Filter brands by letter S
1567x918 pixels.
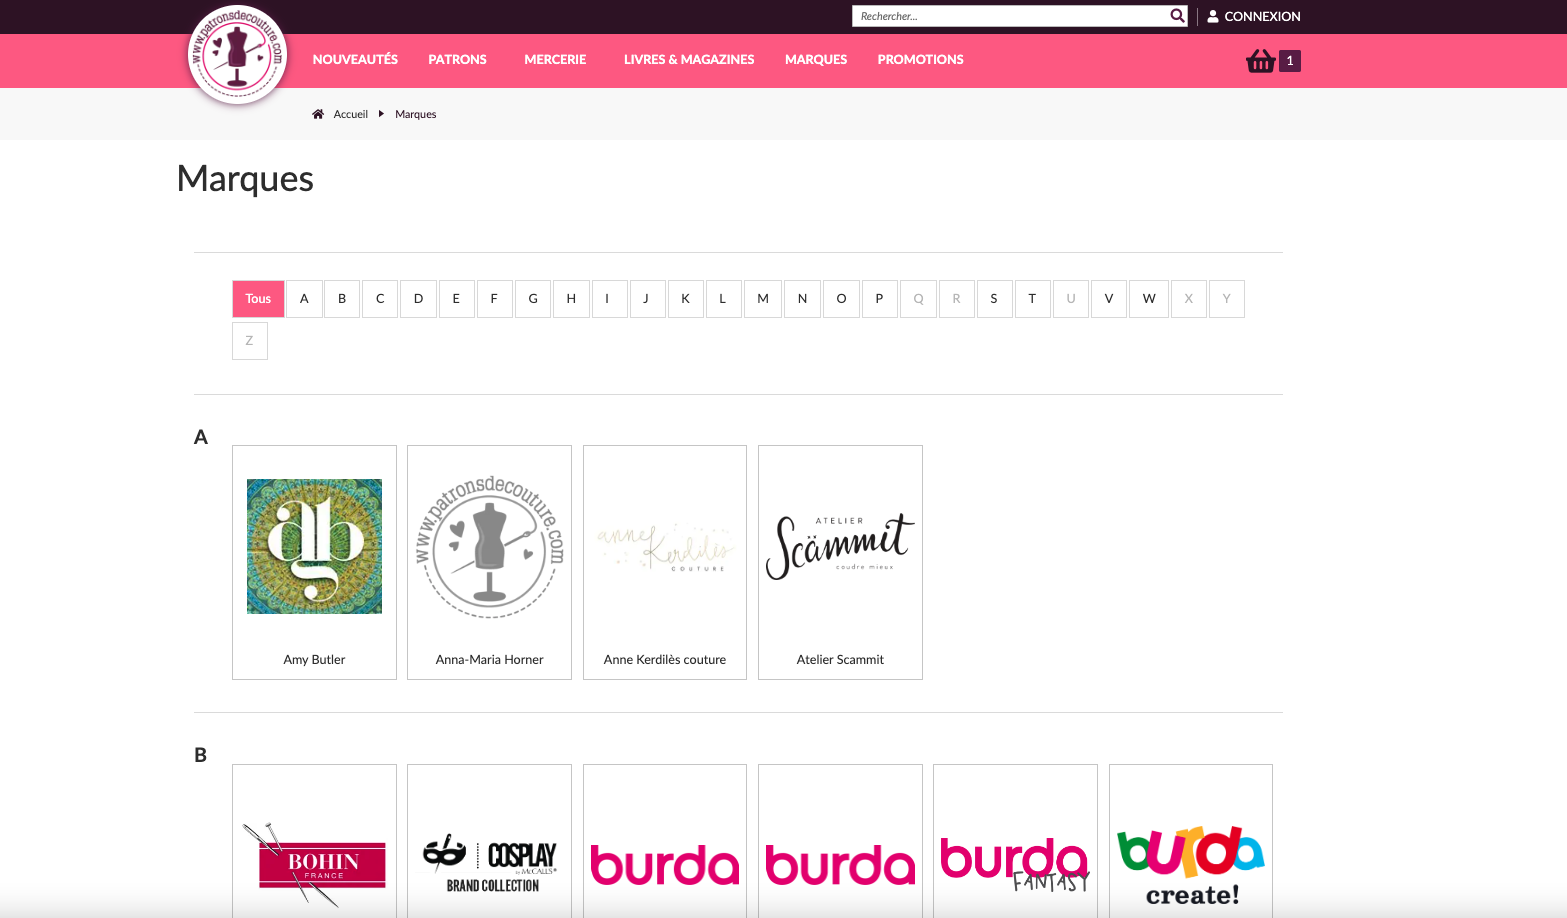[994, 299]
